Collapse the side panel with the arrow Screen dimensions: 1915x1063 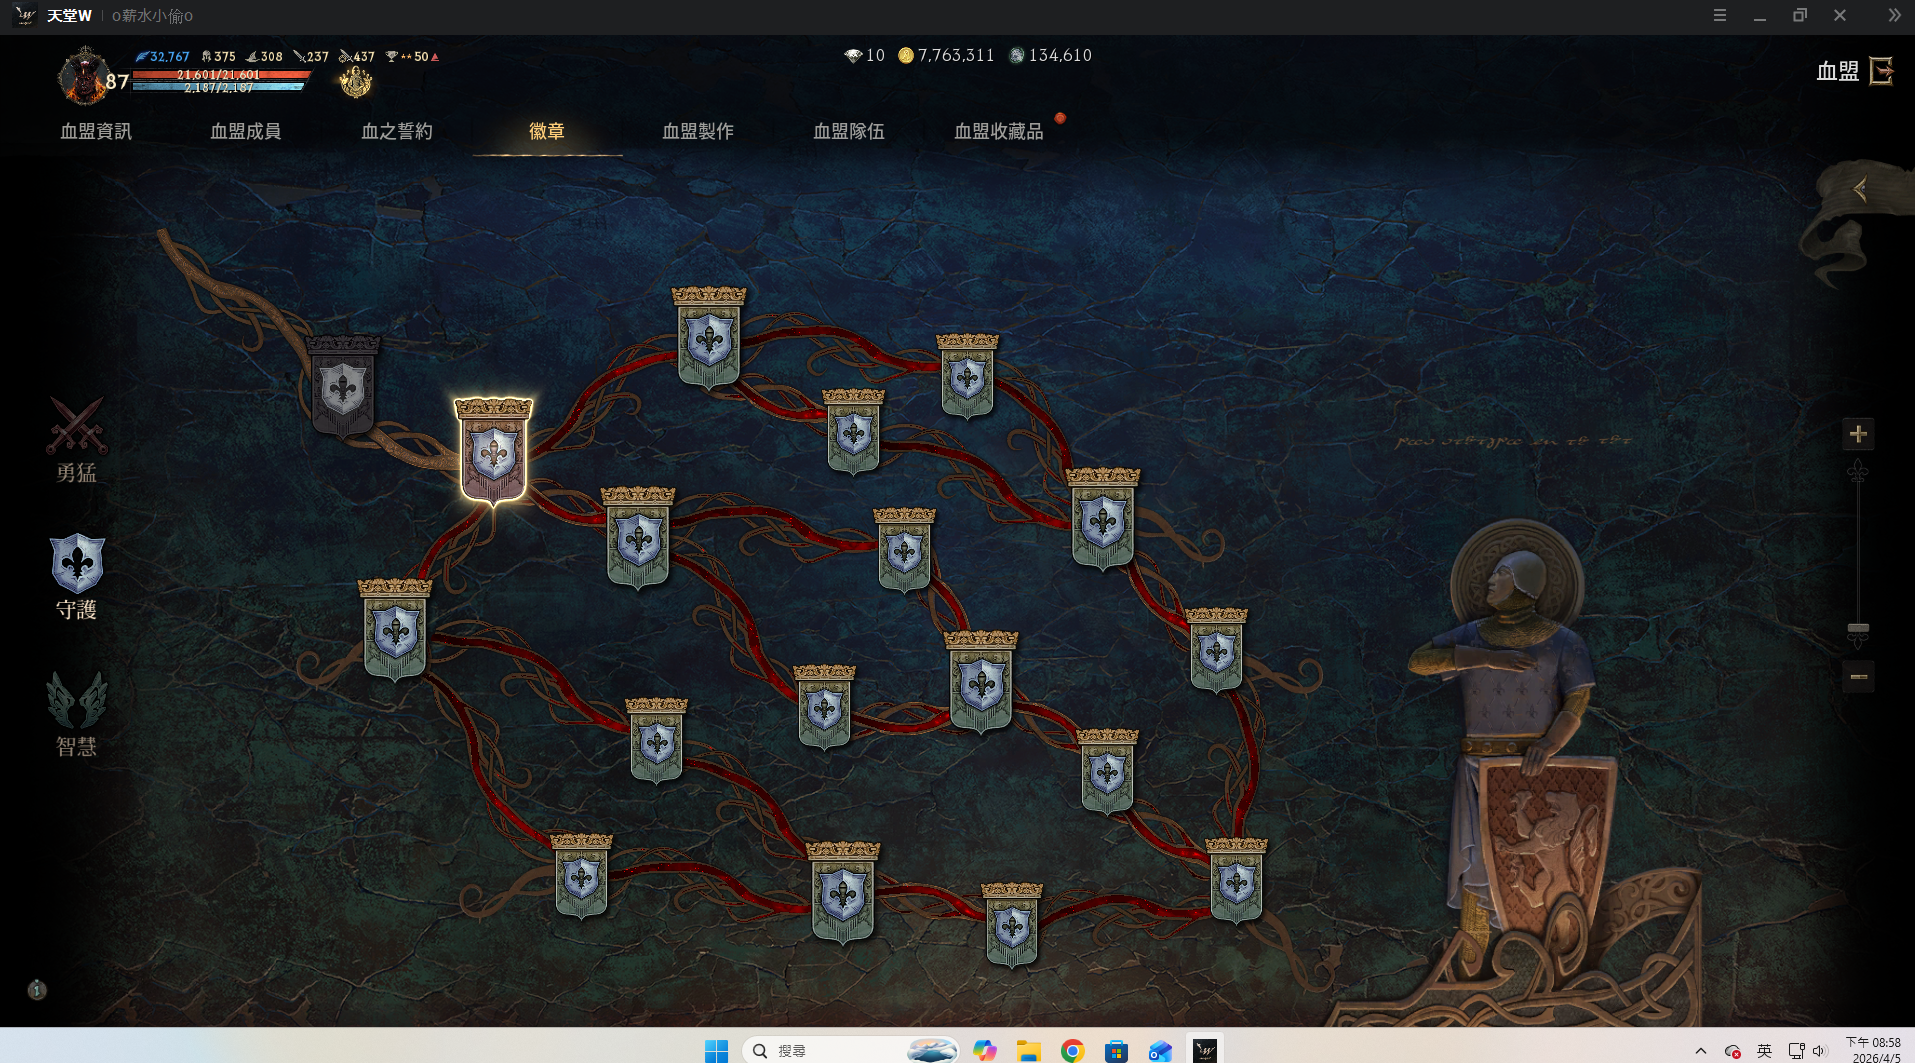click(1860, 189)
